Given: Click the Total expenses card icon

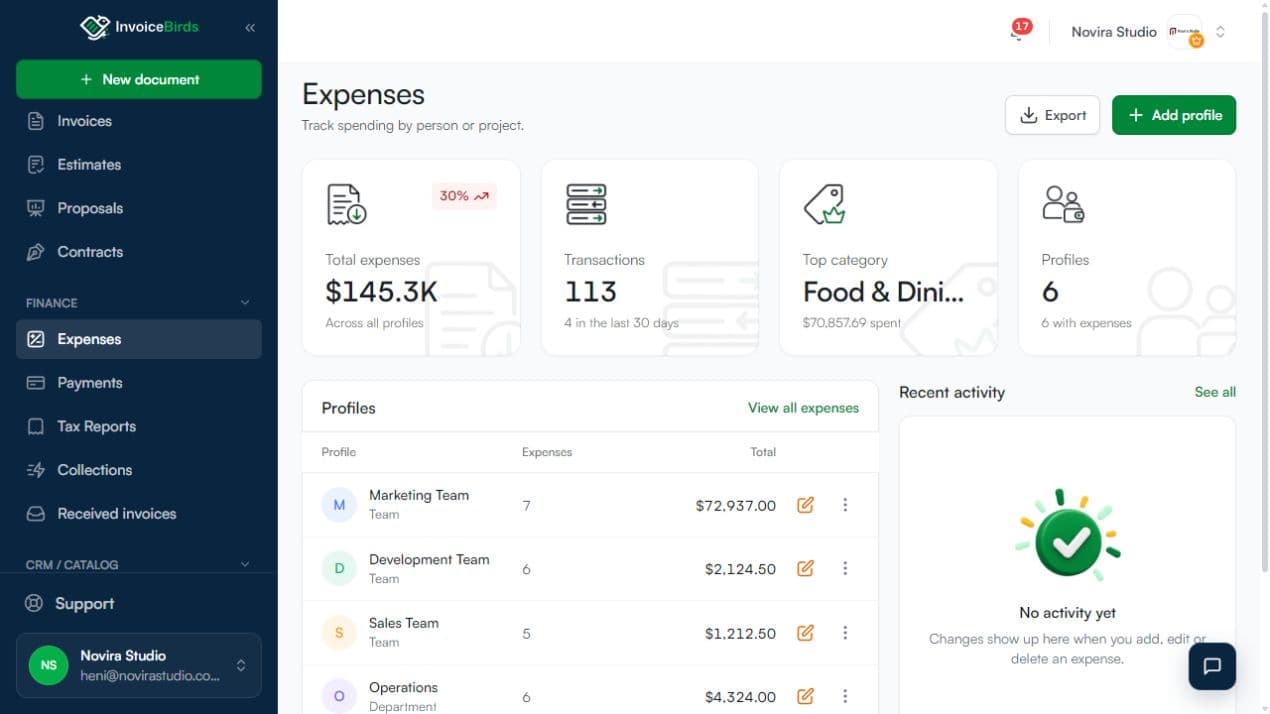Looking at the screenshot, I should (347, 204).
